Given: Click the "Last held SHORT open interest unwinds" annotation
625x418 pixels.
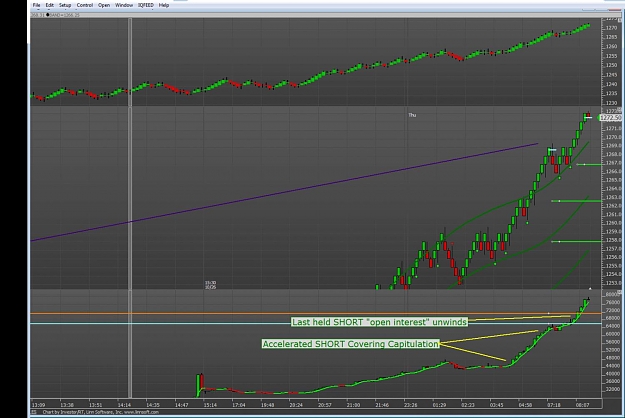Looking at the screenshot, I should pos(379,322).
